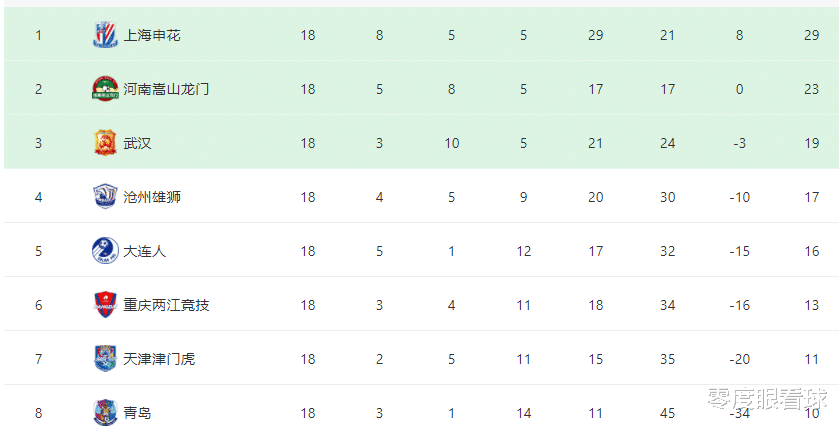Select the 大连人 team name

(x=144, y=251)
